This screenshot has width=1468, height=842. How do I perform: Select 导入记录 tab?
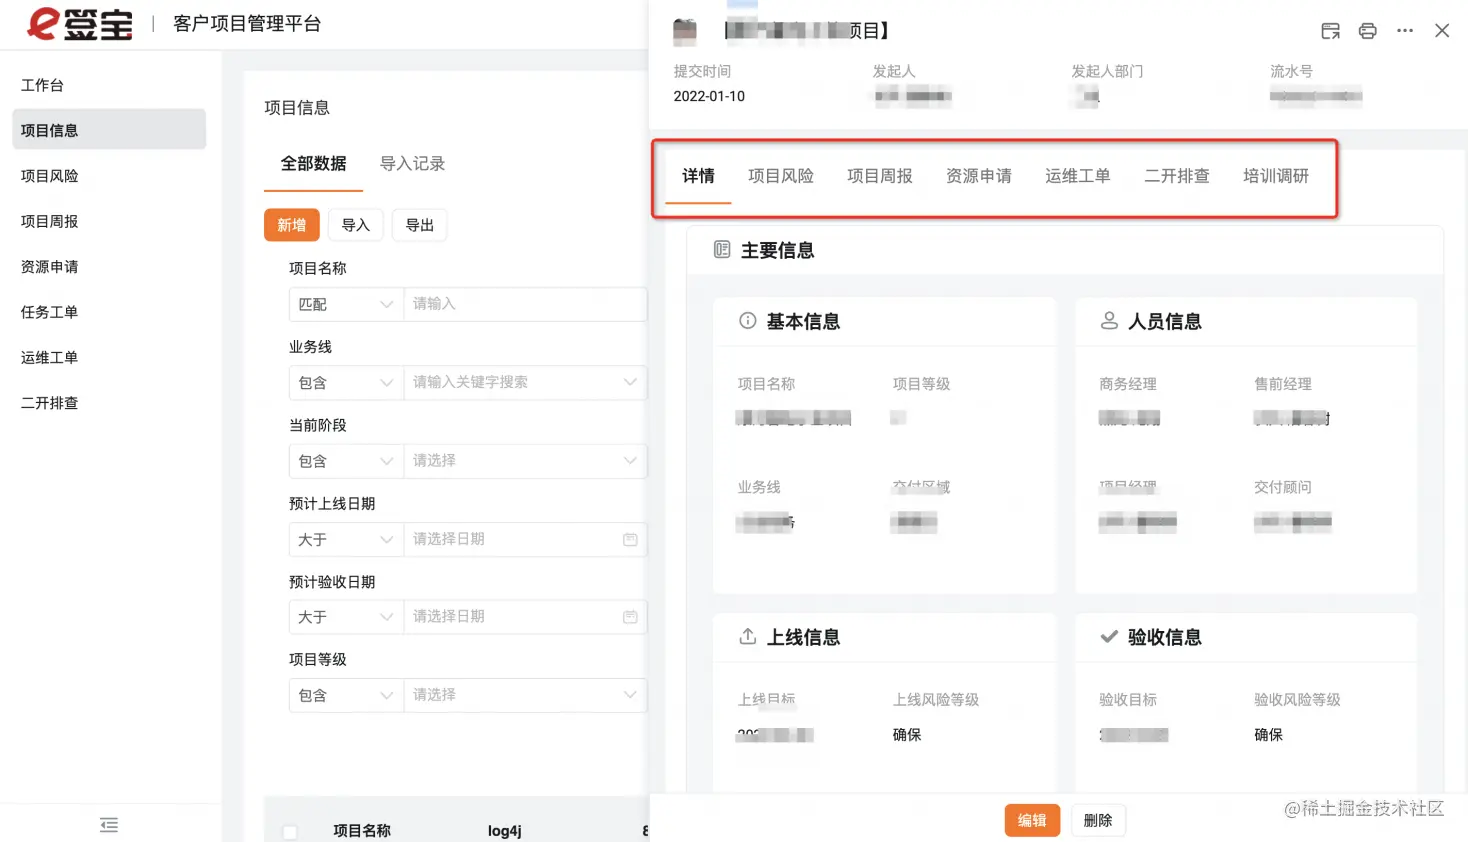click(x=412, y=164)
